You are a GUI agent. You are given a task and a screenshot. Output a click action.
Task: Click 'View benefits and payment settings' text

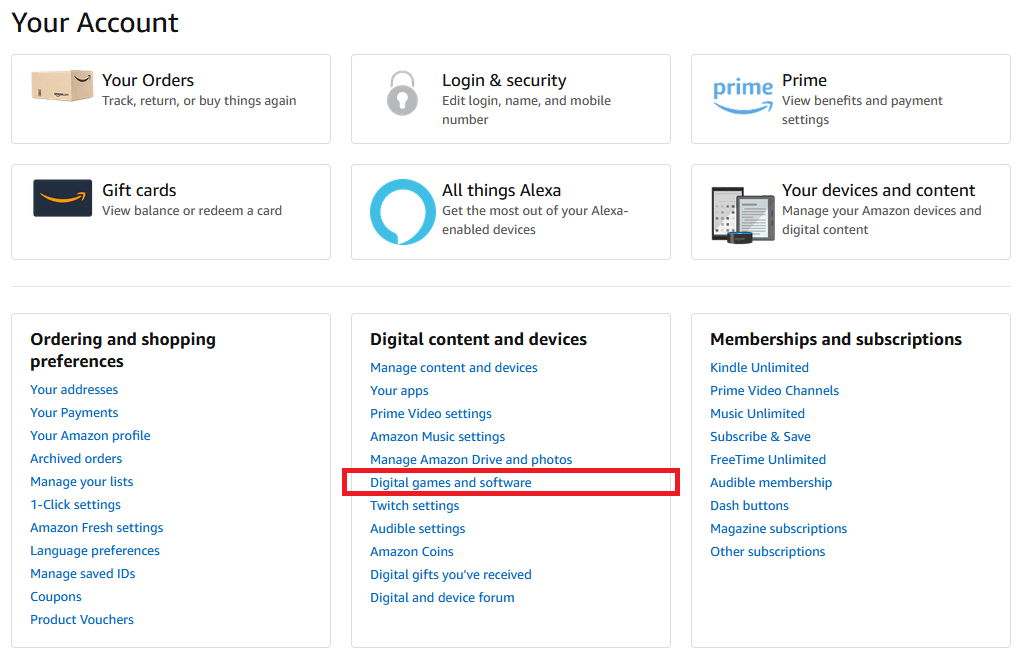pyautogui.click(x=862, y=110)
